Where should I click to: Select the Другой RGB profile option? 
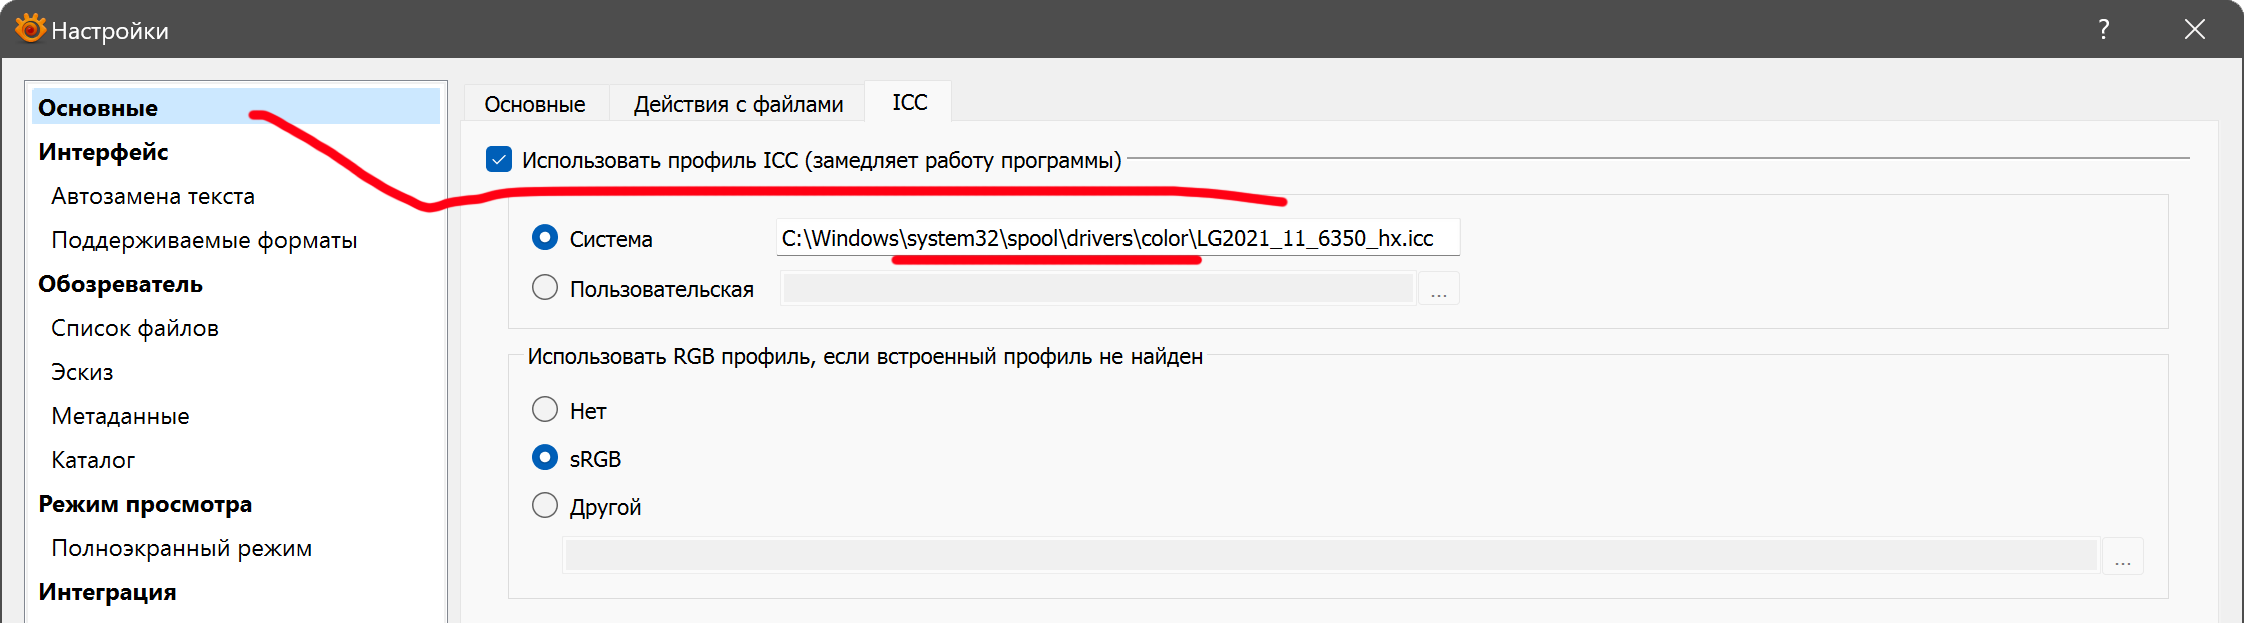point(545,506)
